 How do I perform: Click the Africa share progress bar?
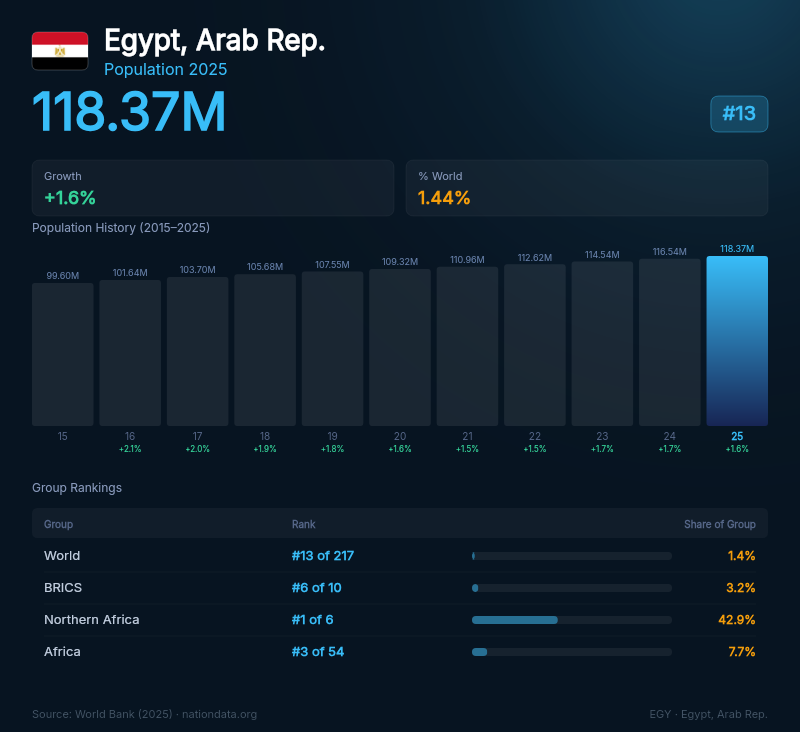point(571,652)
